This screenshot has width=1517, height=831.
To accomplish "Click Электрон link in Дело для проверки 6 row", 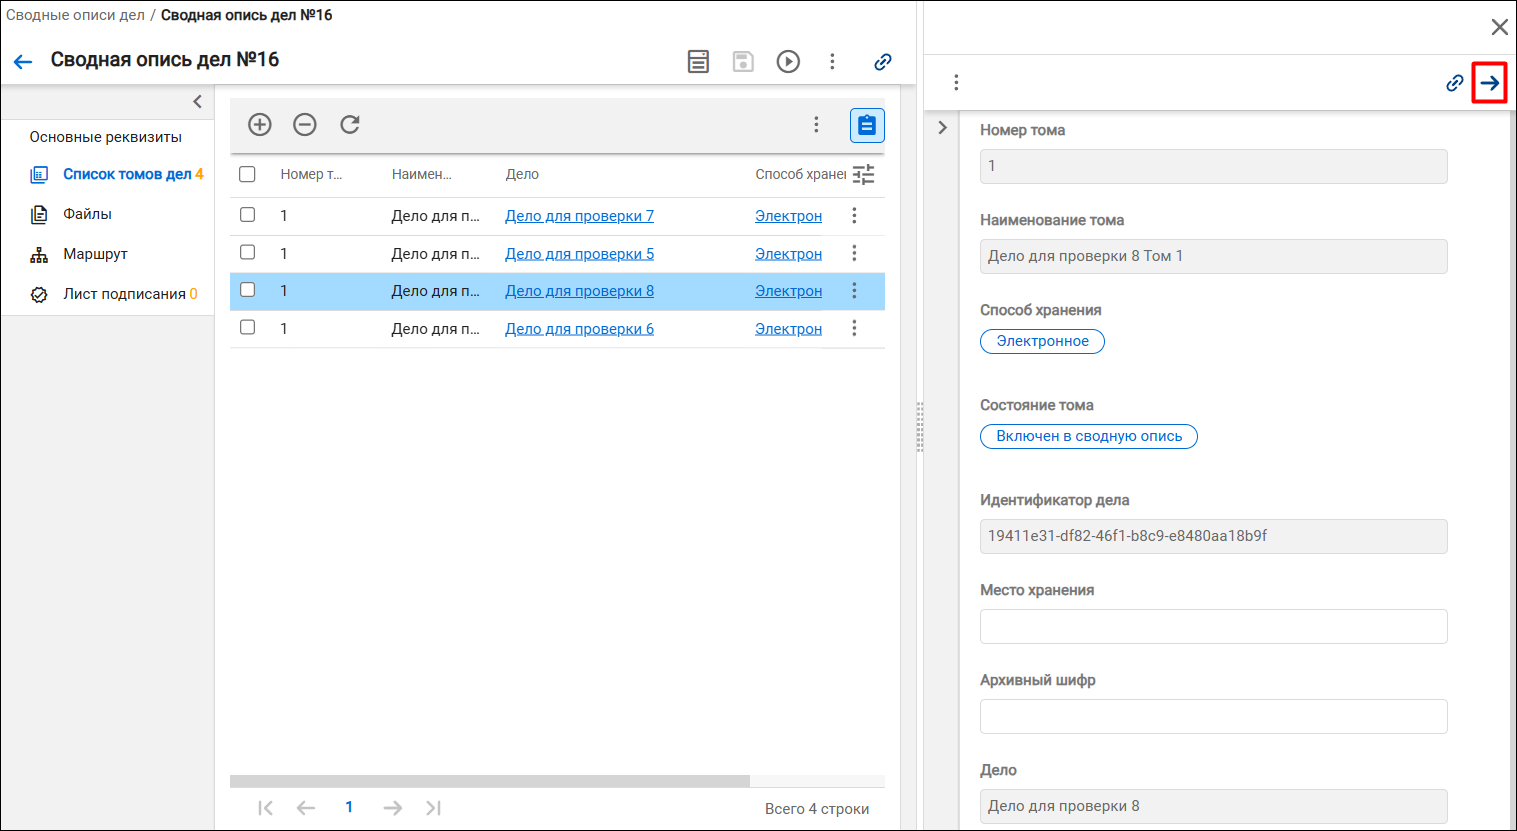I will point(788,329).
